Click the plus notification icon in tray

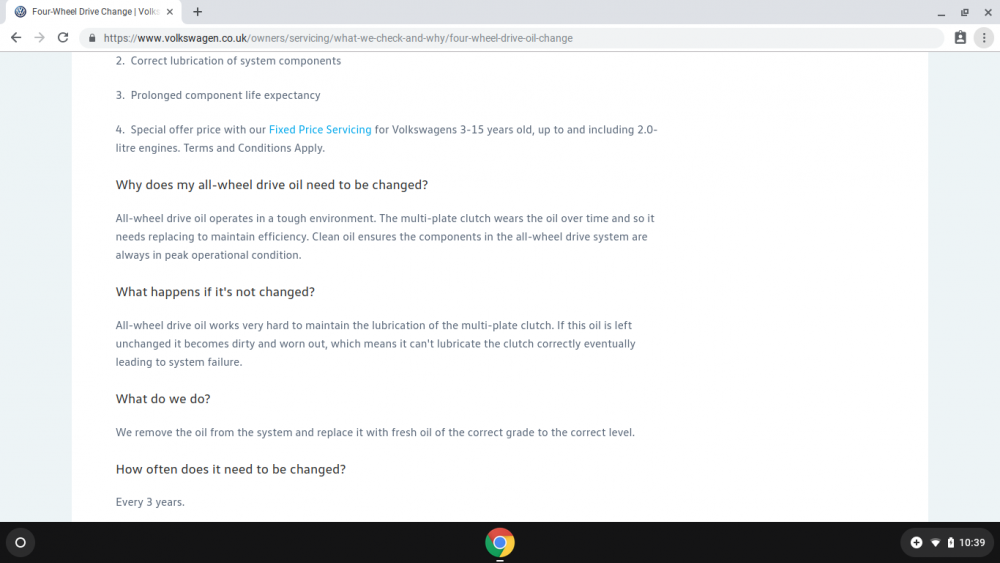click(x=916, y=543)
